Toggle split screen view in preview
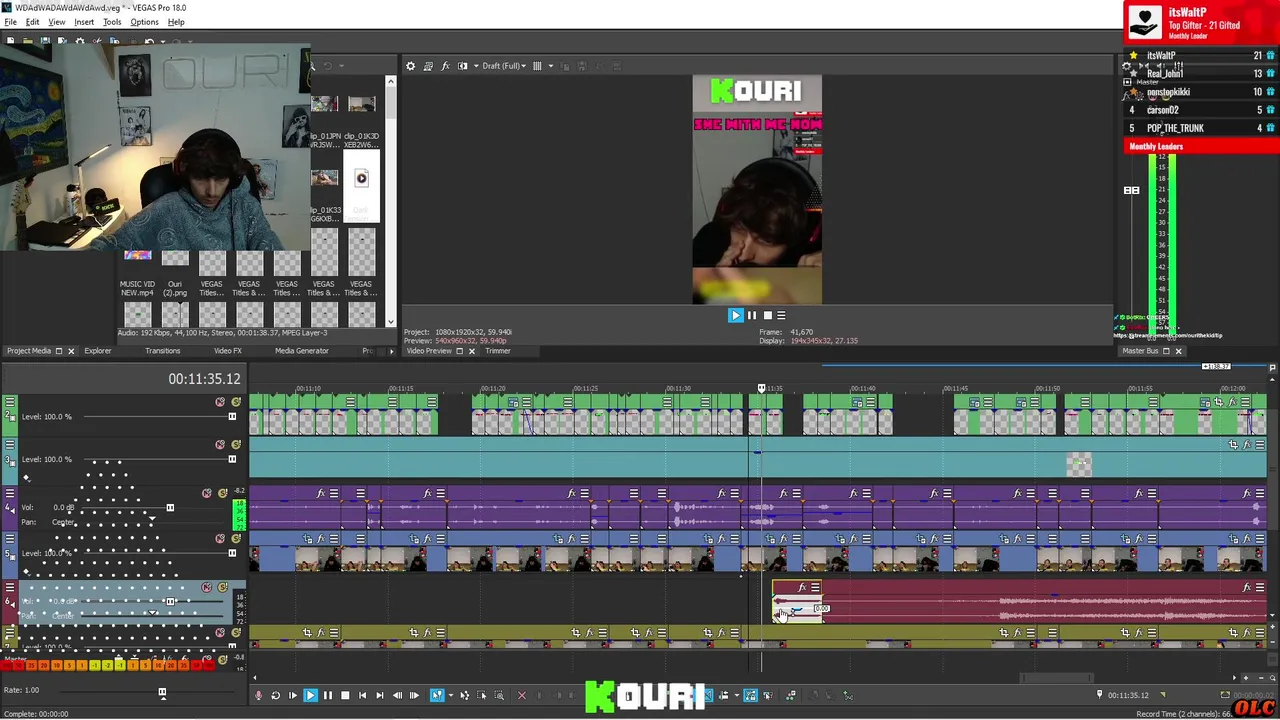 [462, 66]
